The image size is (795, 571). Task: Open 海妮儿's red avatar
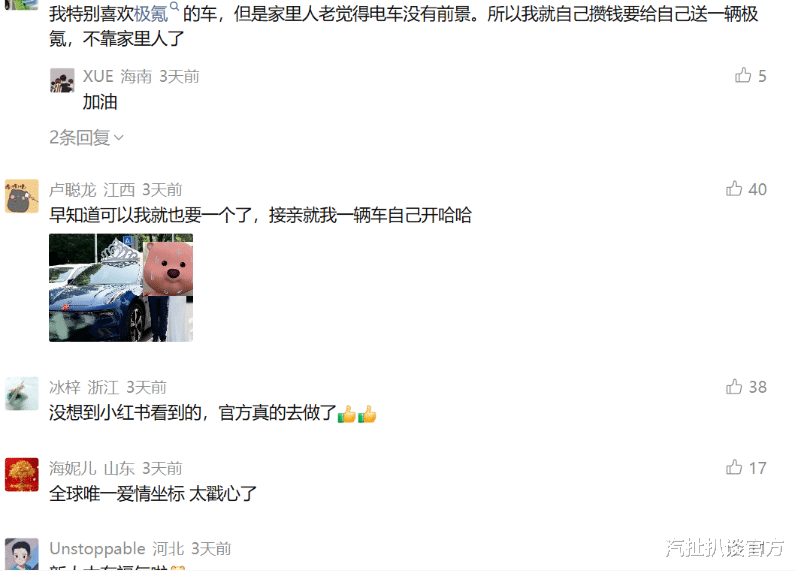[22, 475]
